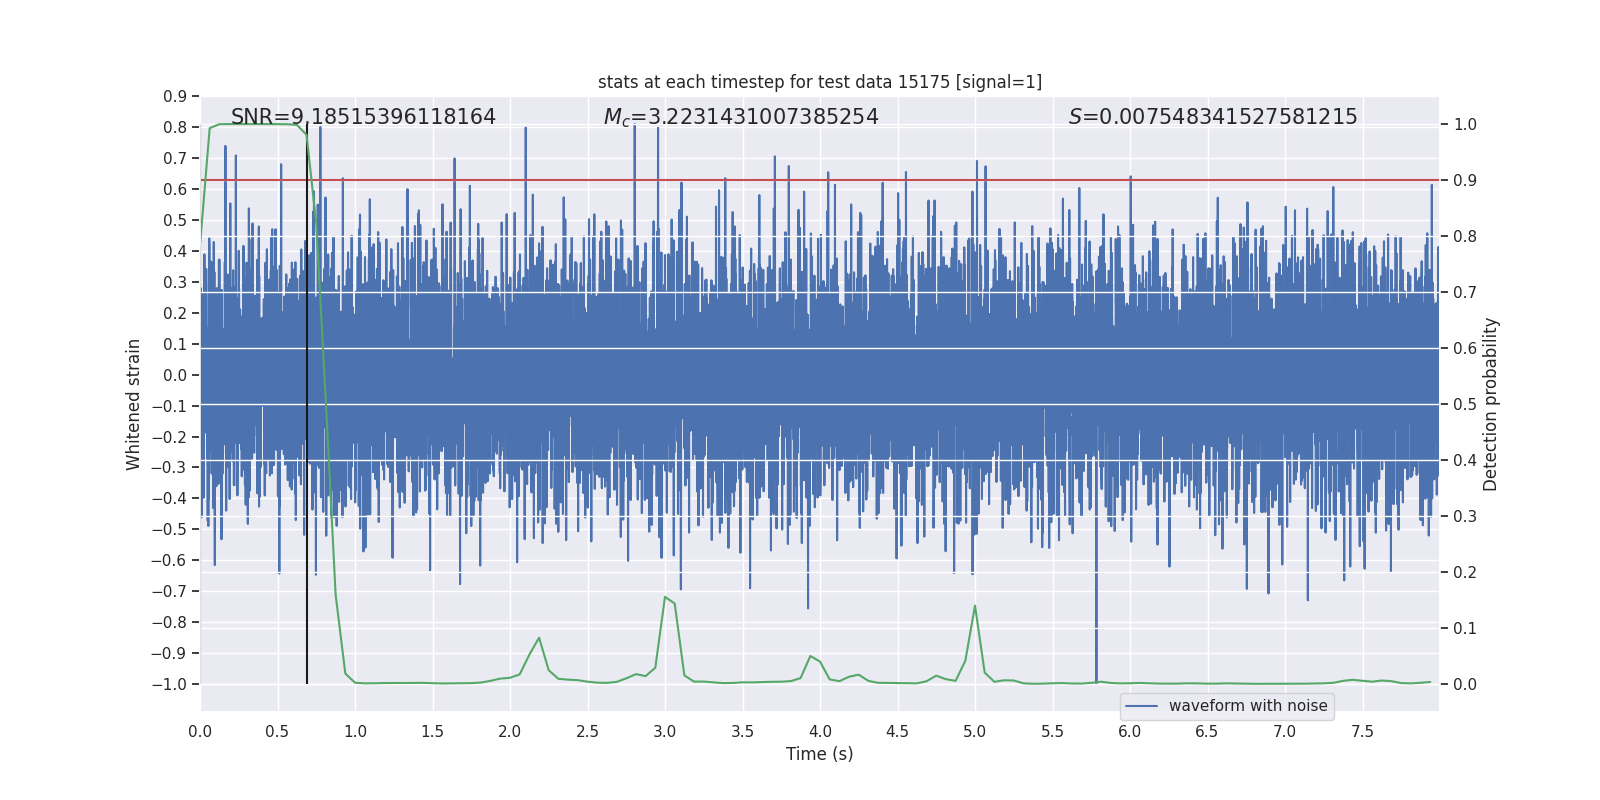Viewport: 1600px width, 800px height.
Task: Click the S=0.0075 annotation text
Action: coord(1213,117)
